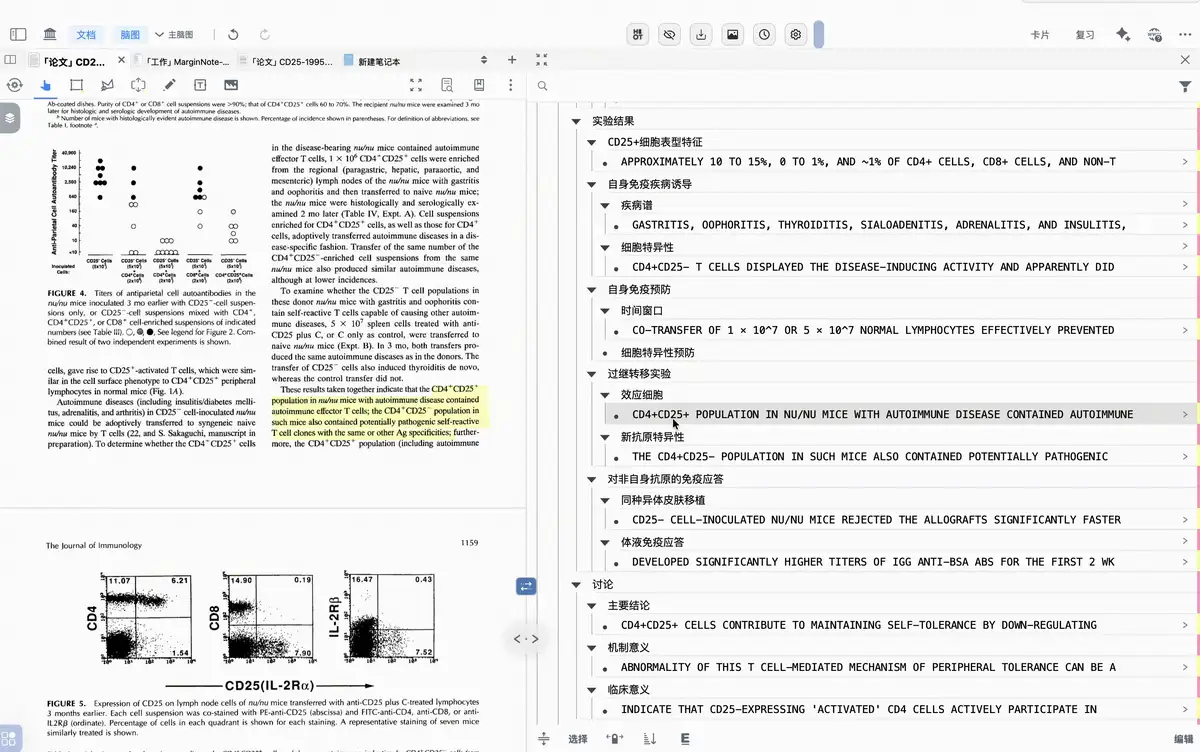Viewport: 1200px width, 752px height.
Task: Click the HEOT toolbar button
Action: pyautogui.click(x=639, y=34)
